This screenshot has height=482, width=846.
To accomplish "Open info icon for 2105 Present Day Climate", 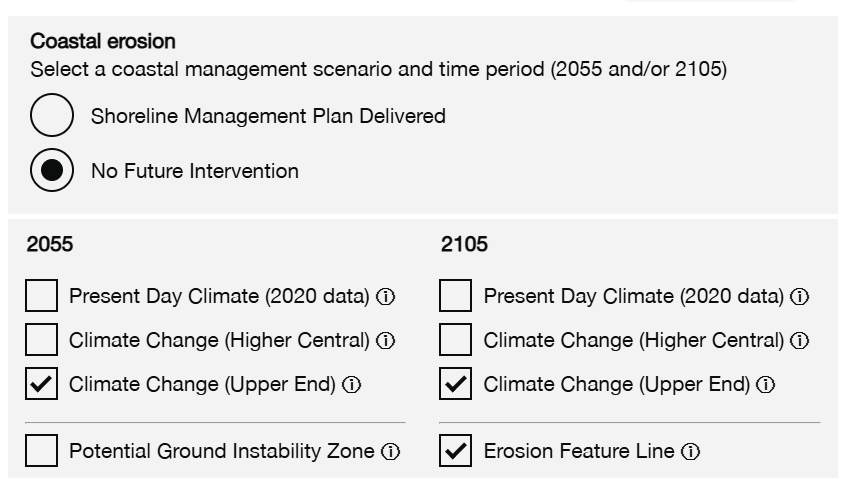I will coord(800,297).
